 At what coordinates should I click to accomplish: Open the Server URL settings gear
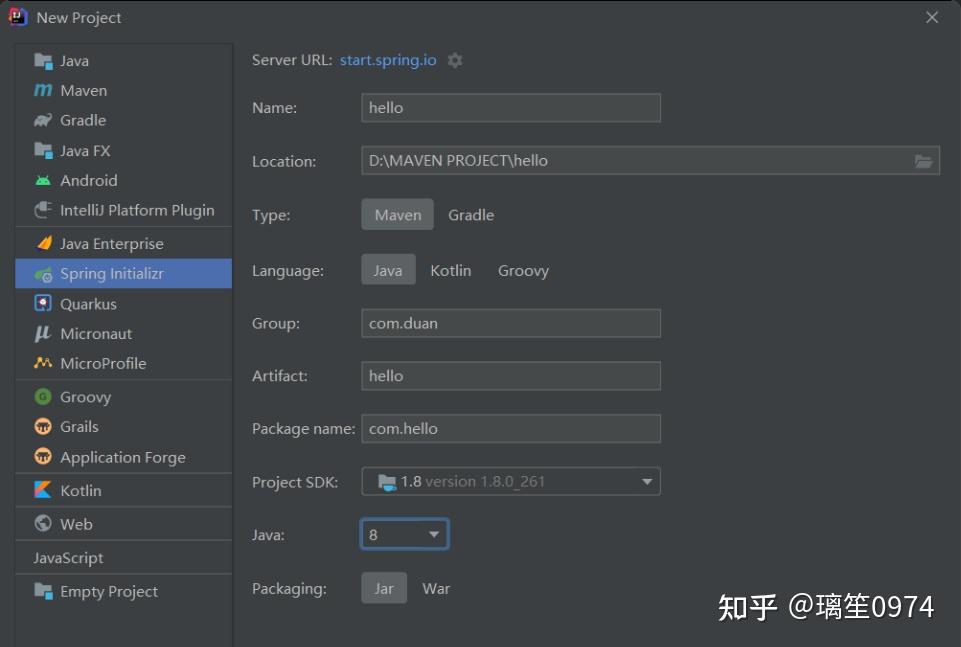(x=455, y=60)
